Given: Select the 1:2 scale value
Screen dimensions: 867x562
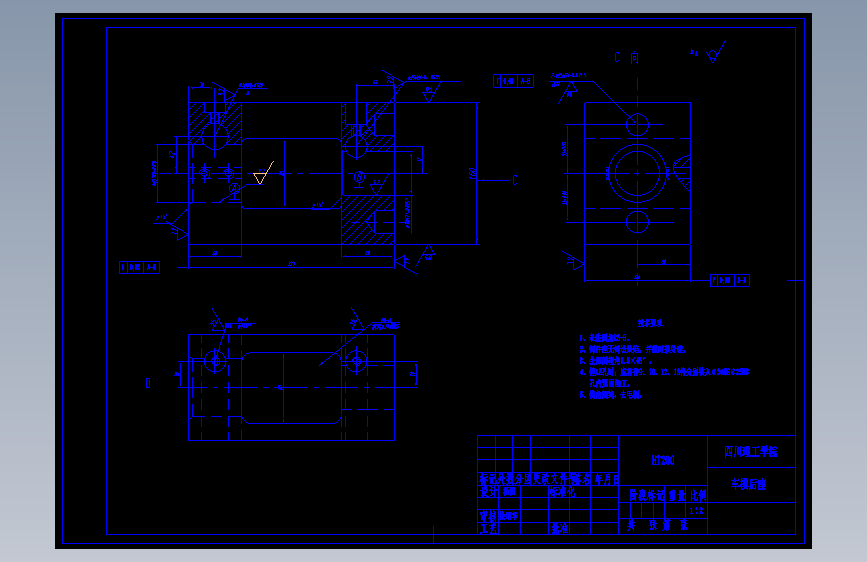Looking at the screenshot, I should click(x=696, y=511).
